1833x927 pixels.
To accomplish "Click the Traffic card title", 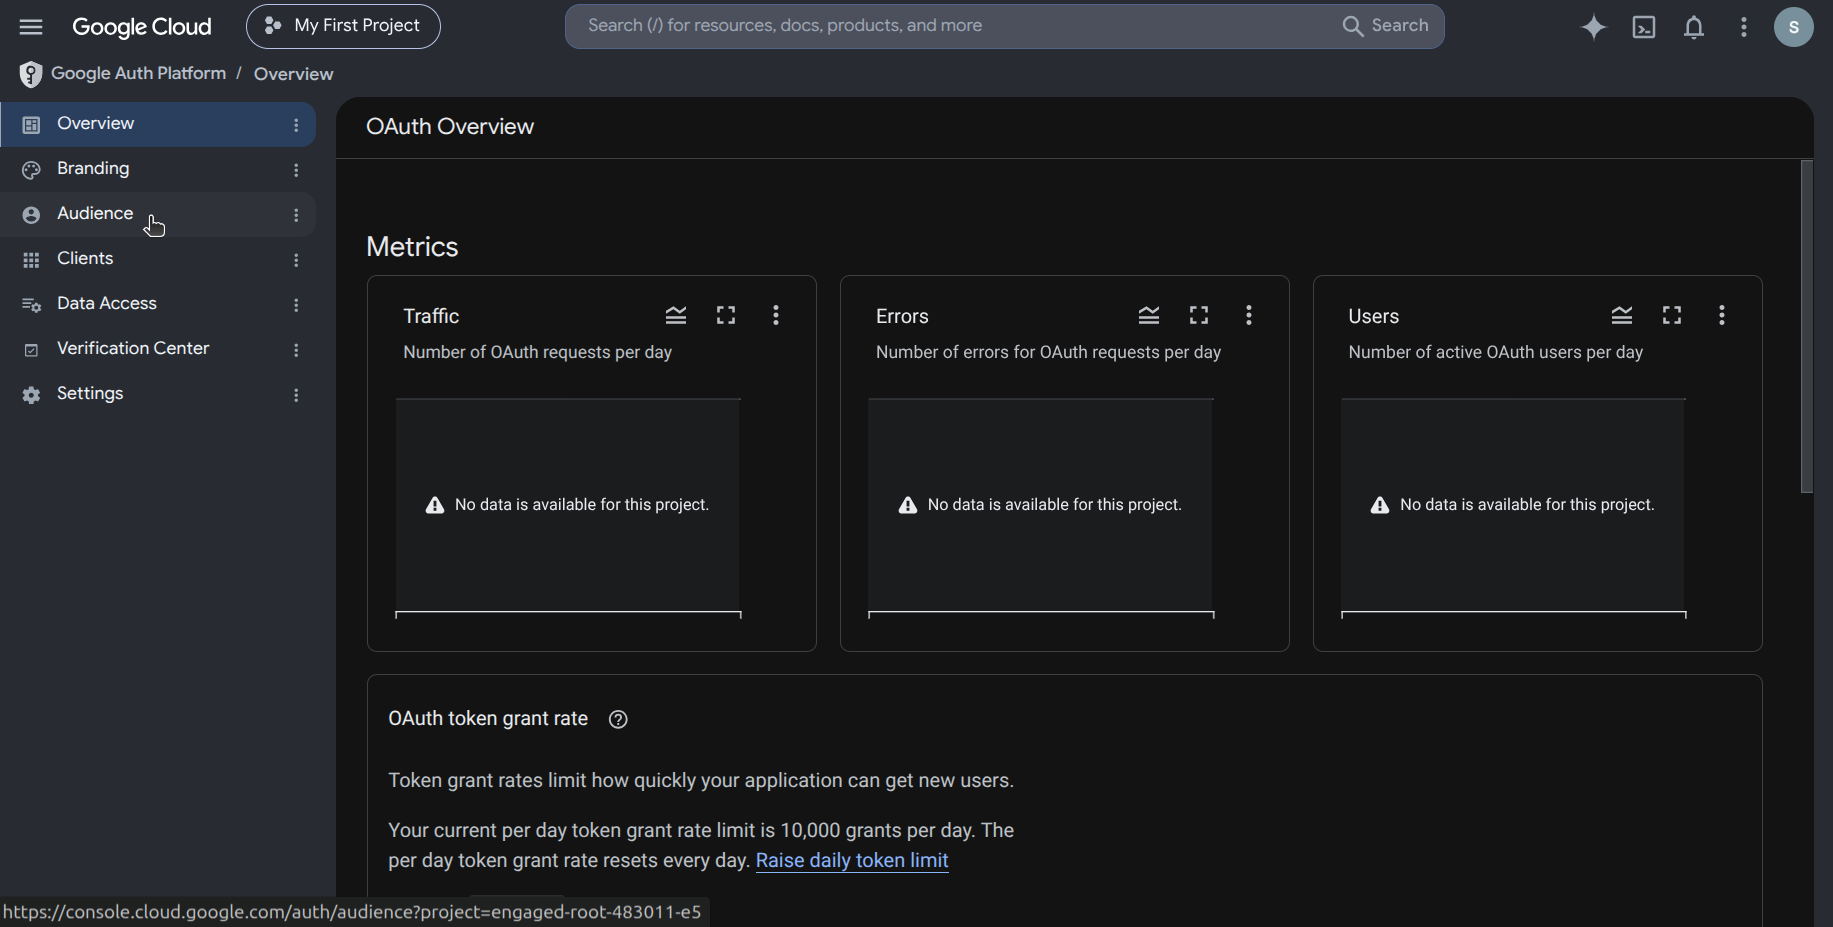I will pos(431,316).
